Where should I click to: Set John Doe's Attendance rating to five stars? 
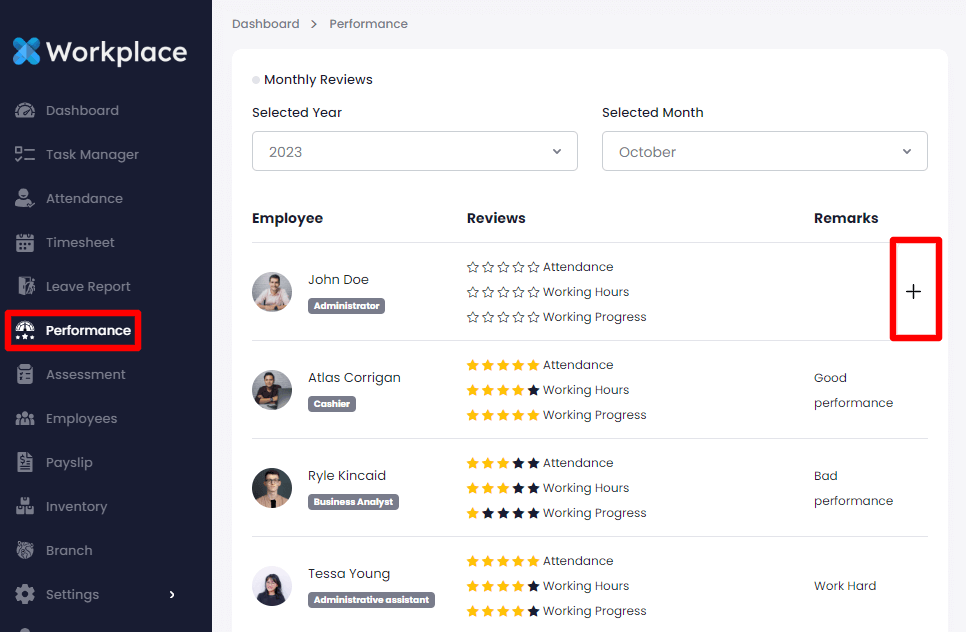(x=534, y=268)
